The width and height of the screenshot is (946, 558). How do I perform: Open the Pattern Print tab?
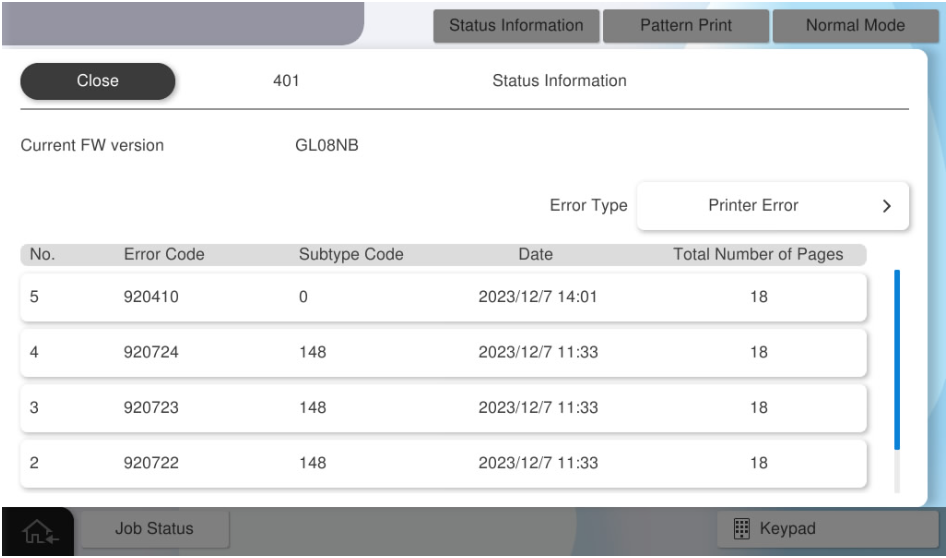[x=684, y=25]
